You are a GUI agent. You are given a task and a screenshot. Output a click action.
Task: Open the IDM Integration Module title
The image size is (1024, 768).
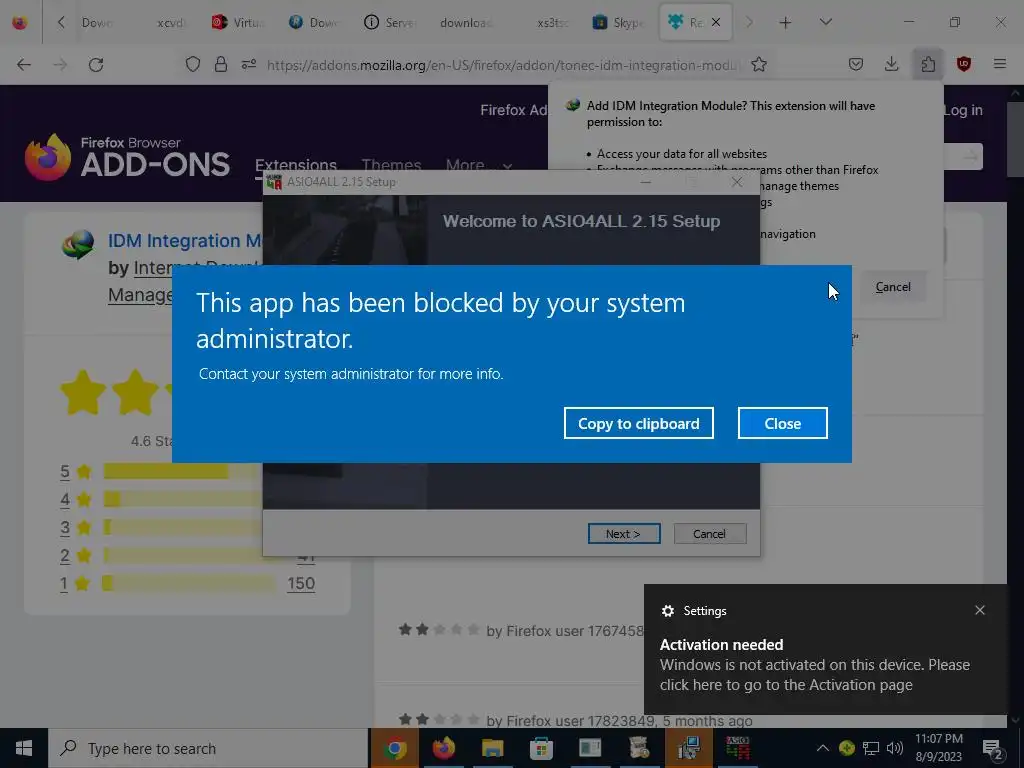pyautogui.click(x=185, y=240)
